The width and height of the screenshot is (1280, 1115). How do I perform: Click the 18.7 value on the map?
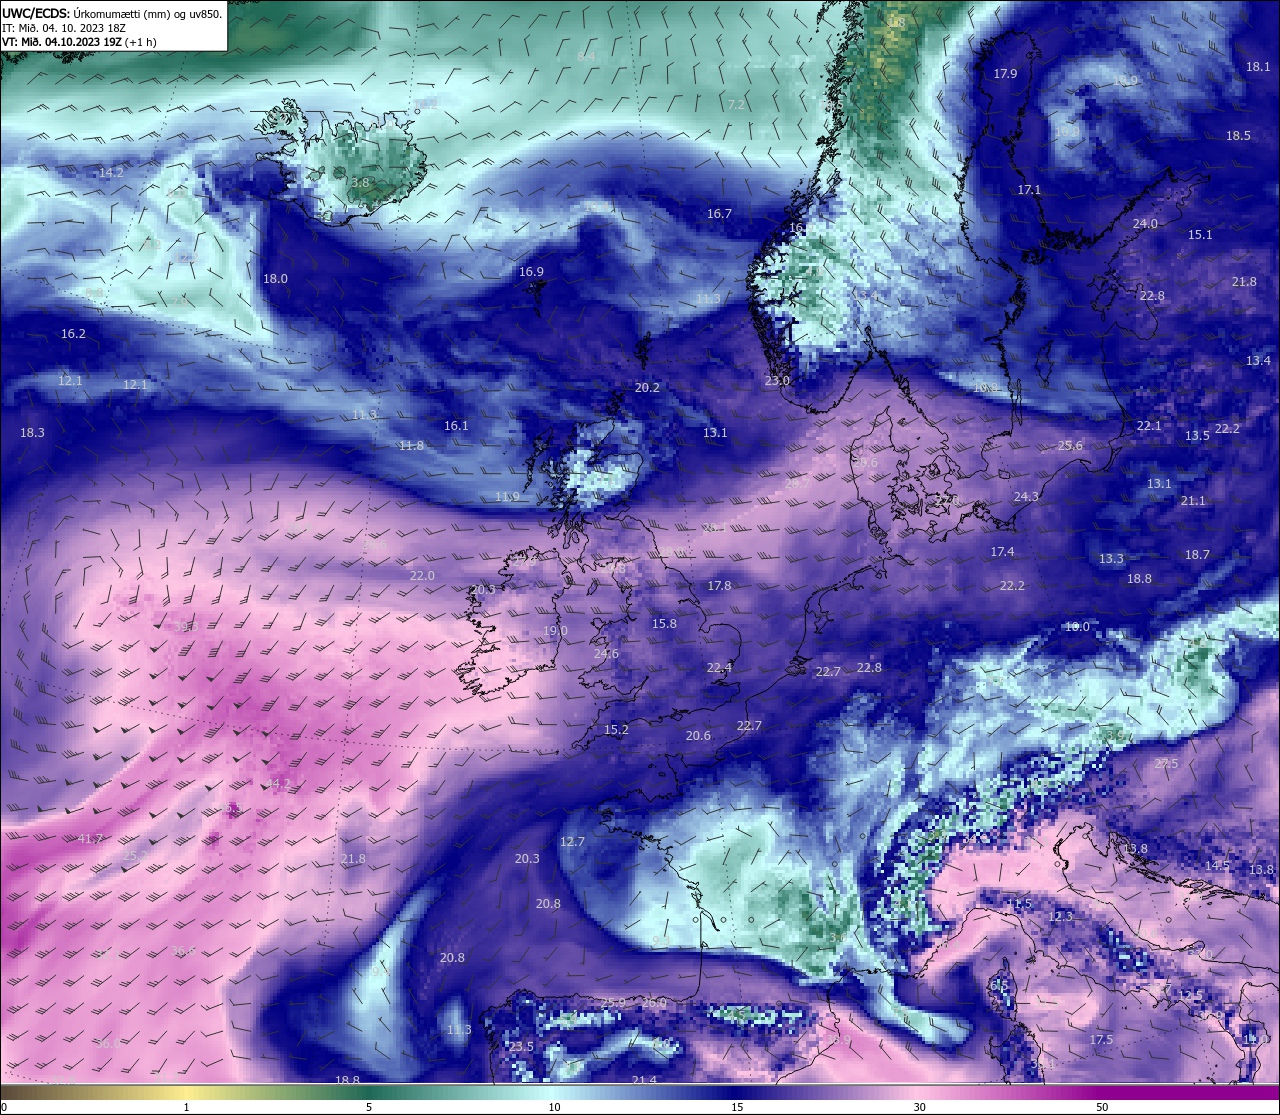click(x=1197, y=555)
